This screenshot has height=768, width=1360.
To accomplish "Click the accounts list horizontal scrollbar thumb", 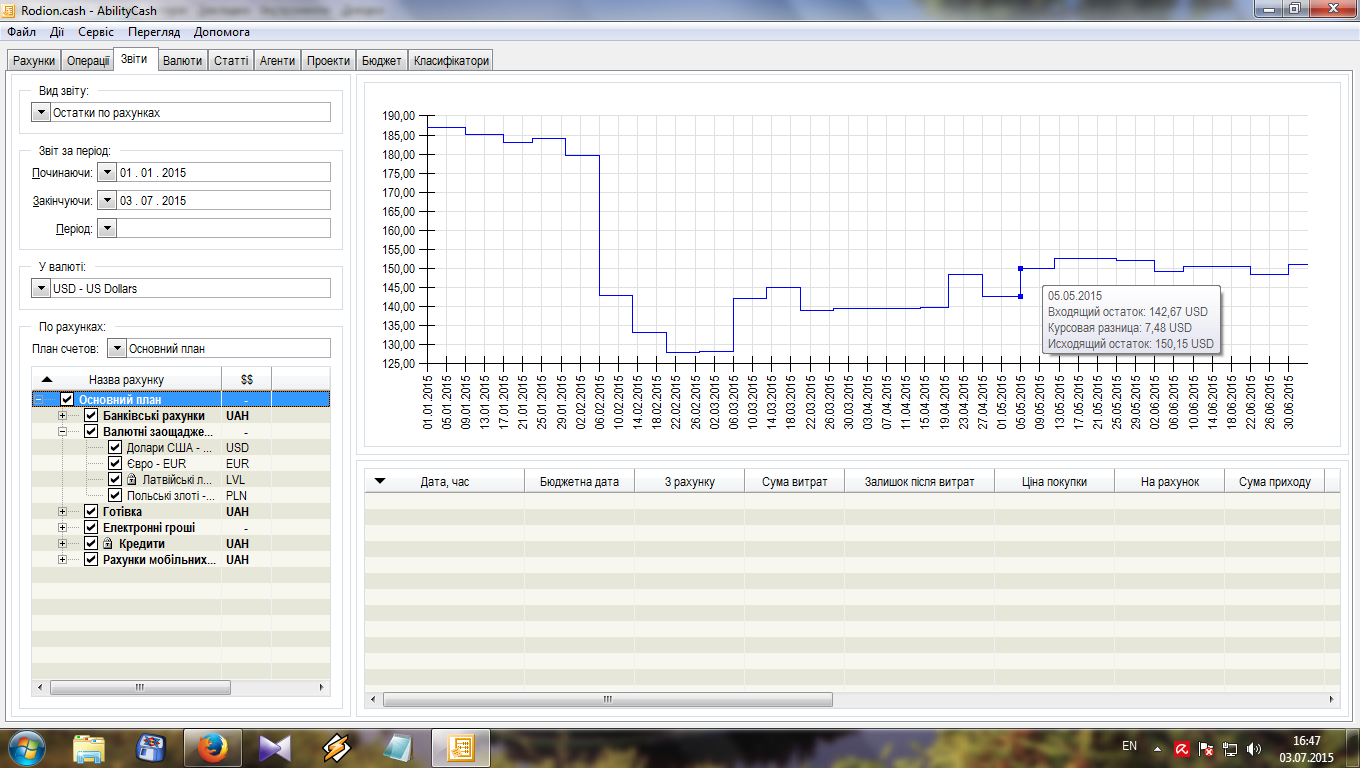I will click(x=140, y=688).
